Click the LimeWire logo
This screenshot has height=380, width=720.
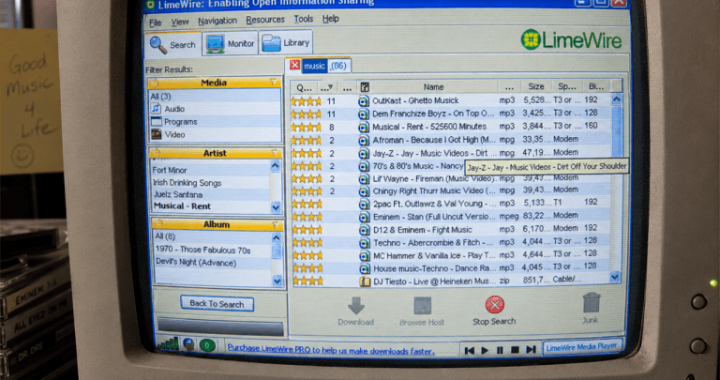571,40
